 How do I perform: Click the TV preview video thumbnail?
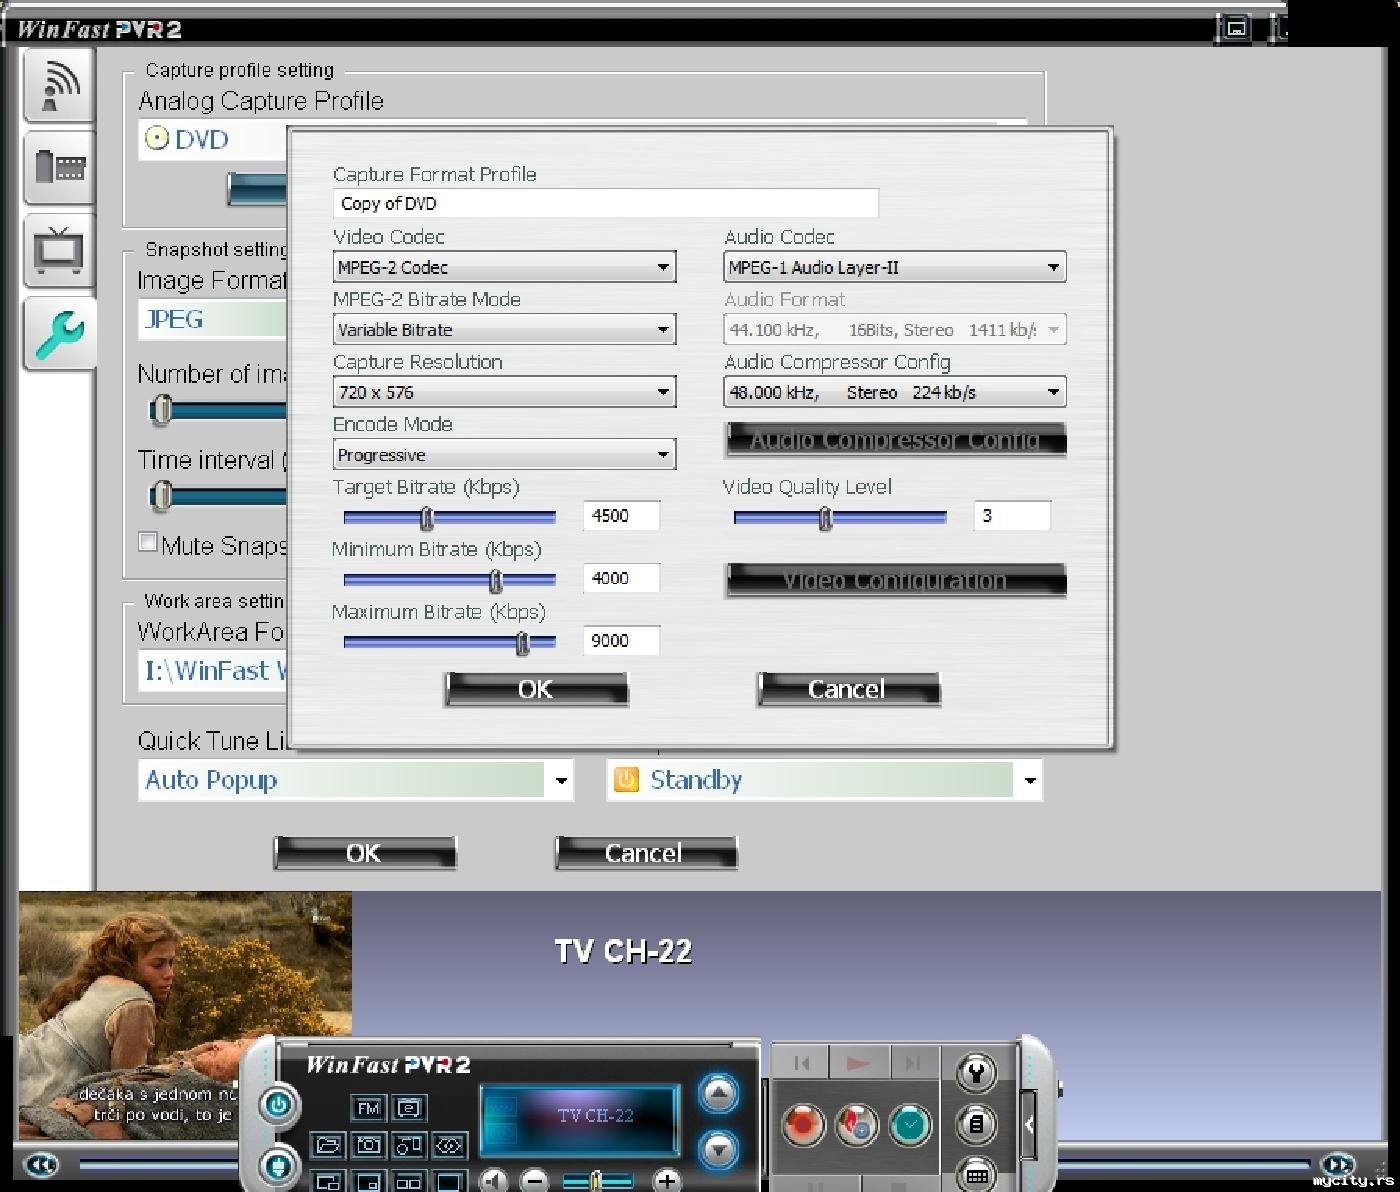185,1015
